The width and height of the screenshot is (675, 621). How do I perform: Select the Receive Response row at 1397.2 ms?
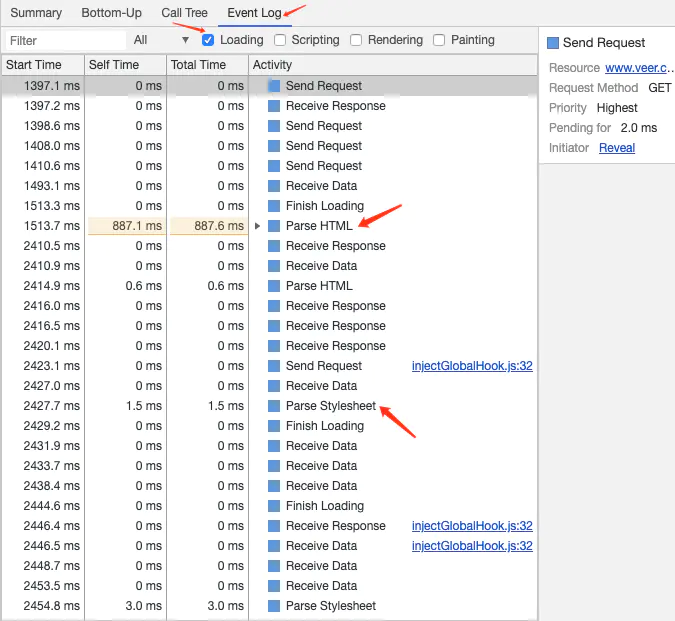pos(269,106)
